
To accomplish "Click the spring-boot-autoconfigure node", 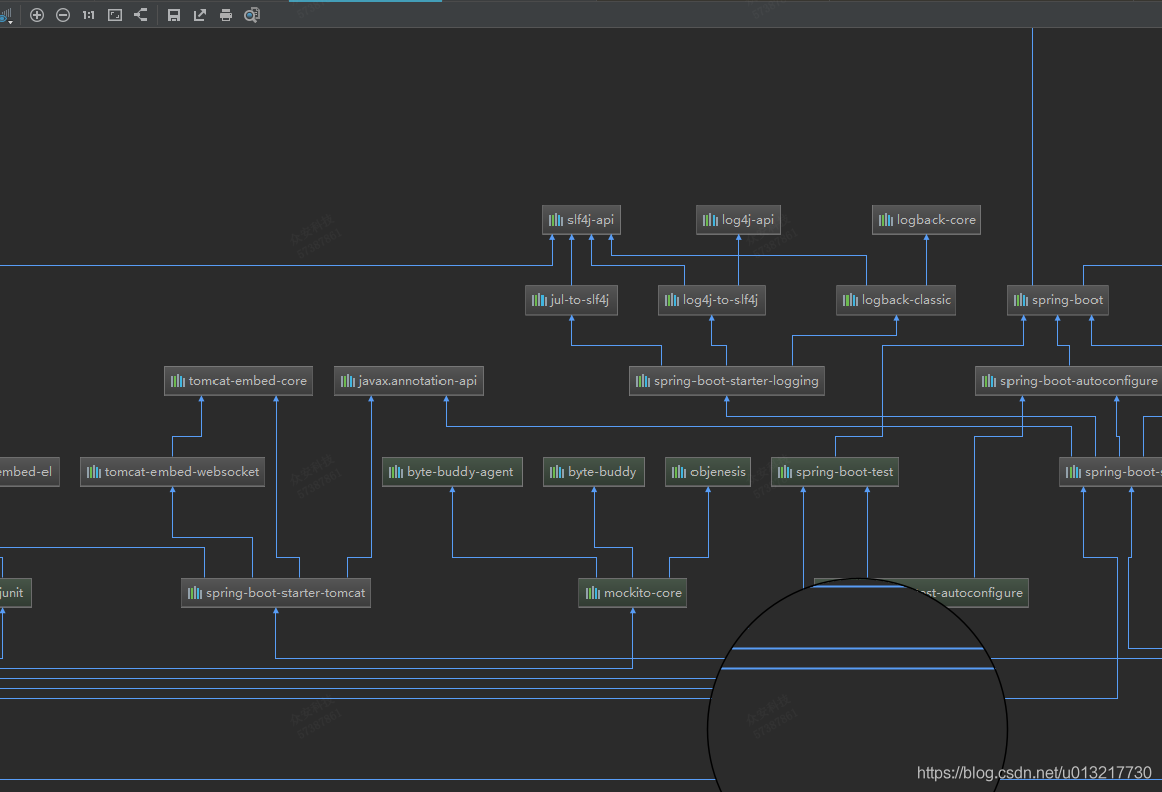I will (1069, 381).
